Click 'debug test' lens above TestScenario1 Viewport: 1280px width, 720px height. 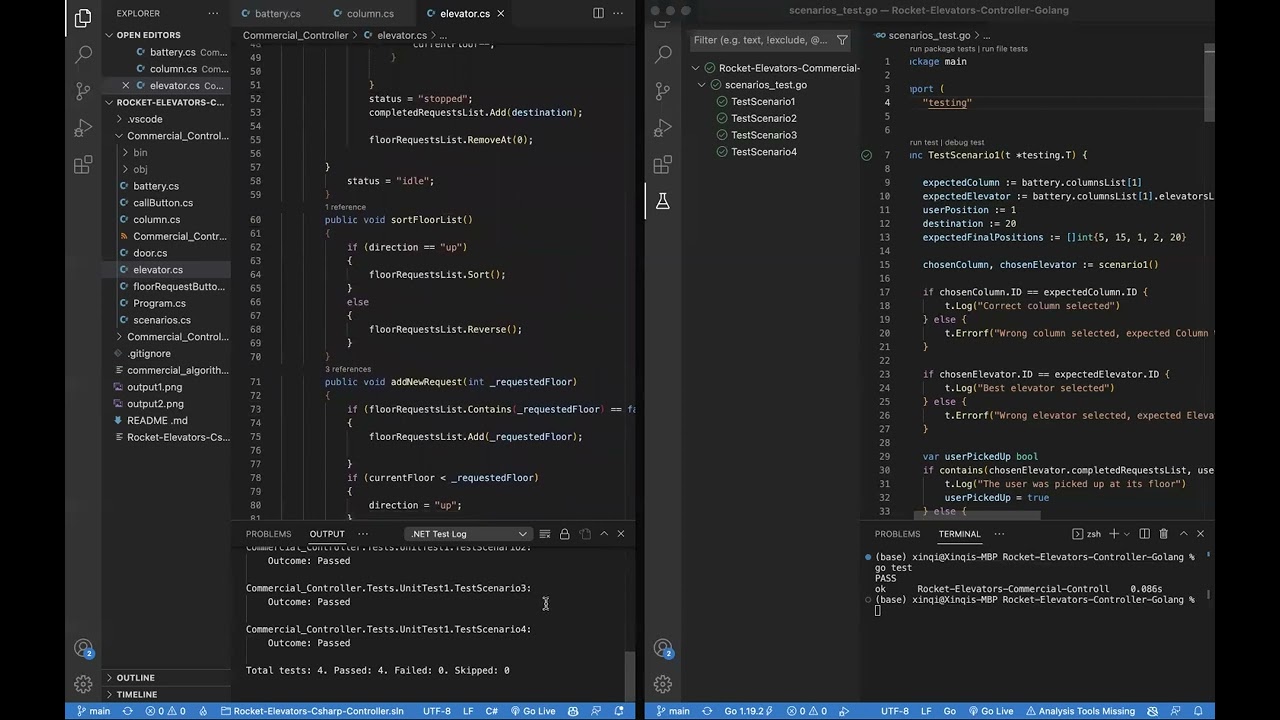click(x=964, y=142)
